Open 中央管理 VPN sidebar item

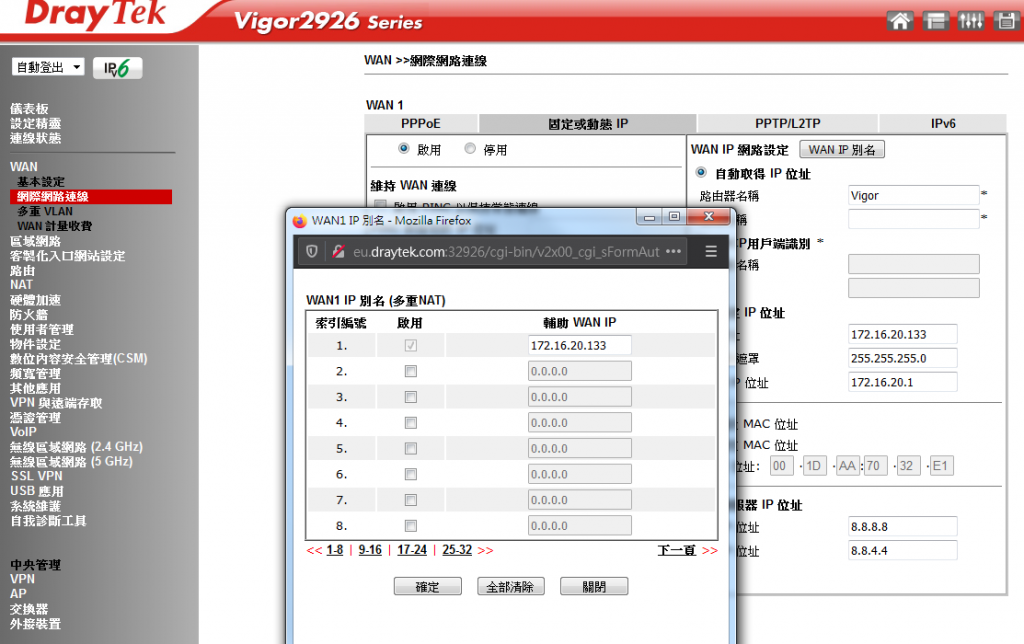[22, 579]
